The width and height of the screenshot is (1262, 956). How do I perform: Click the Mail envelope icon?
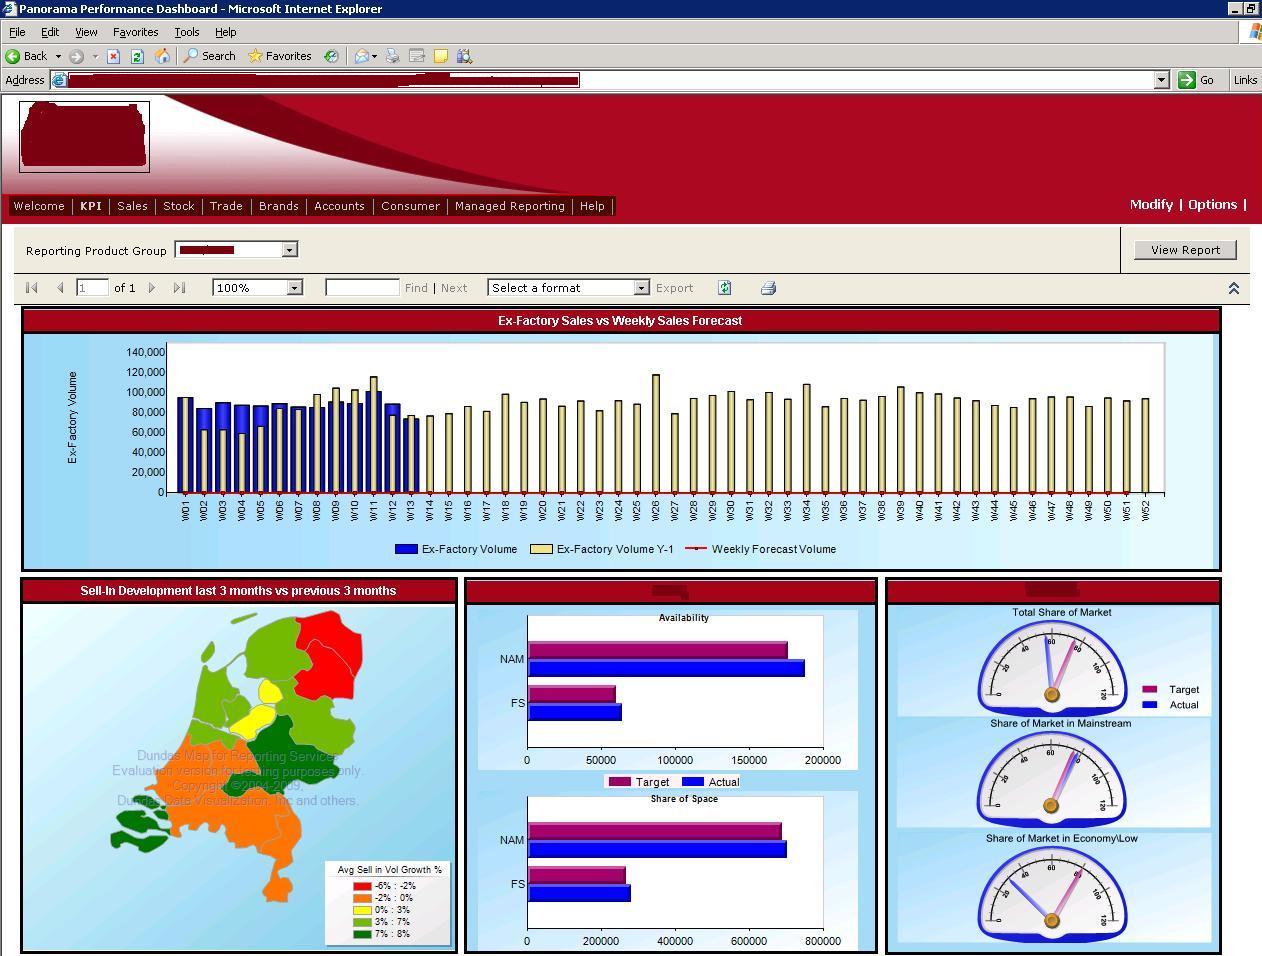(x=362, y=56)
